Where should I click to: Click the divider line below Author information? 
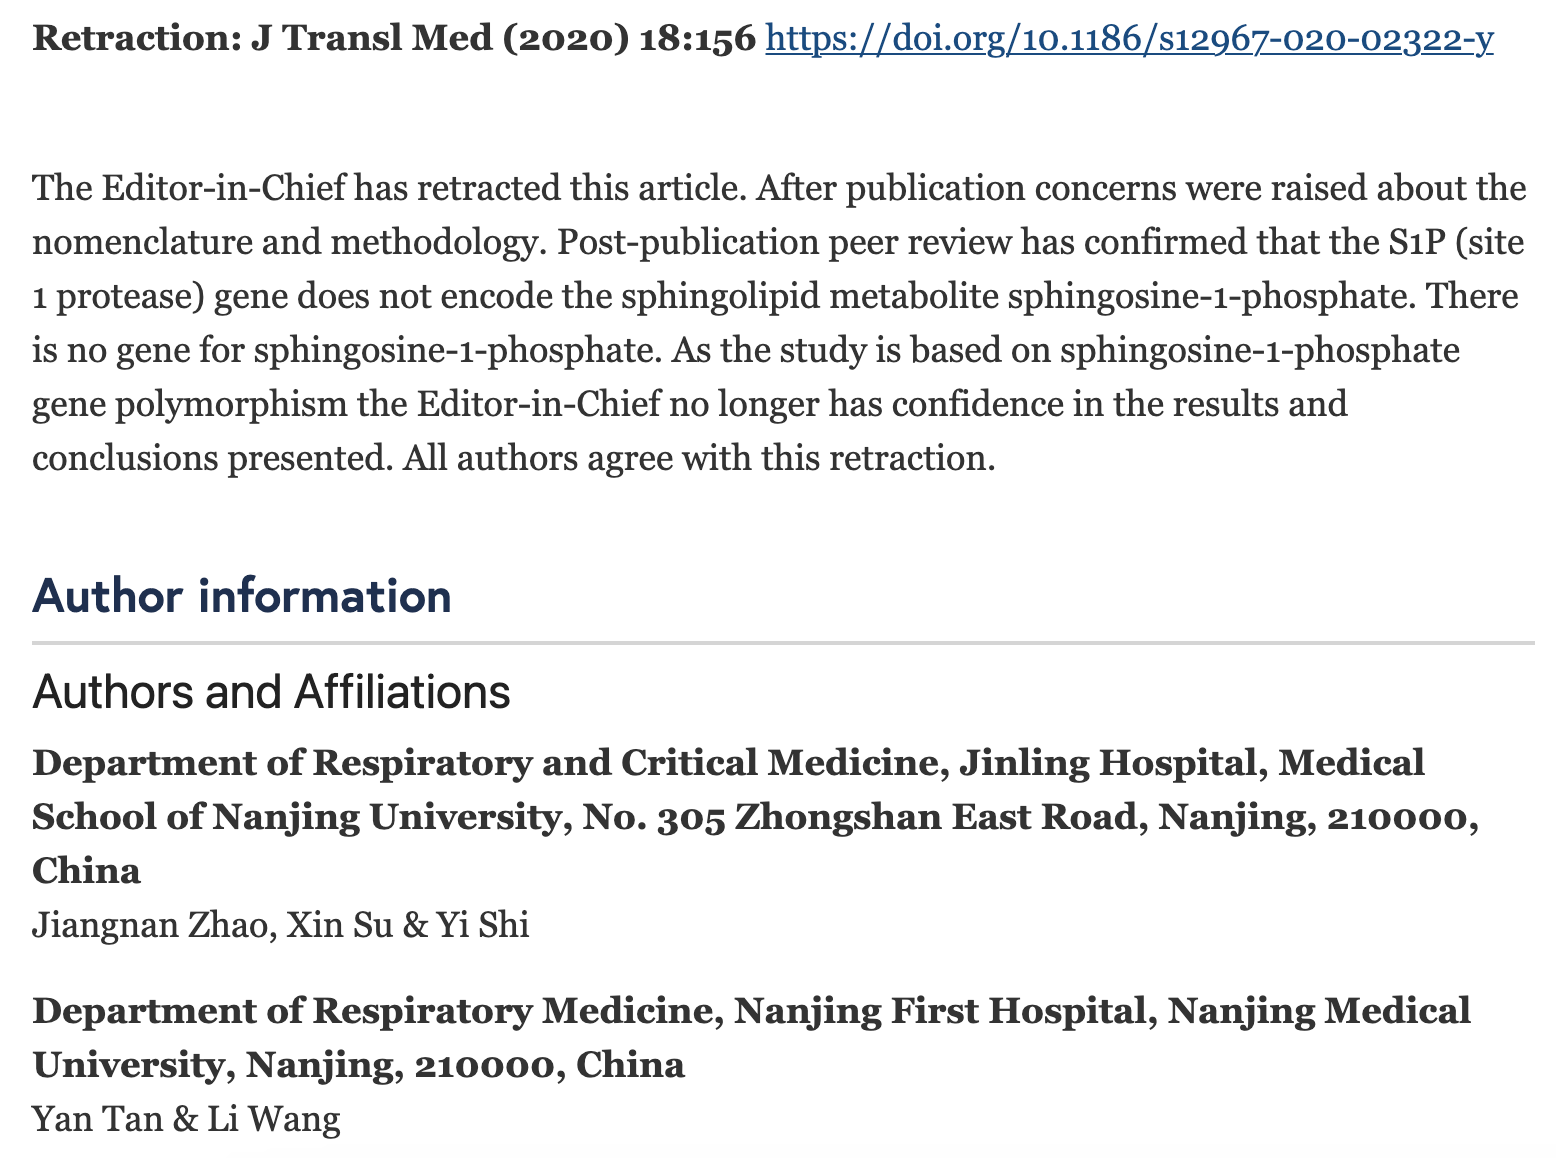coord(782,643)
